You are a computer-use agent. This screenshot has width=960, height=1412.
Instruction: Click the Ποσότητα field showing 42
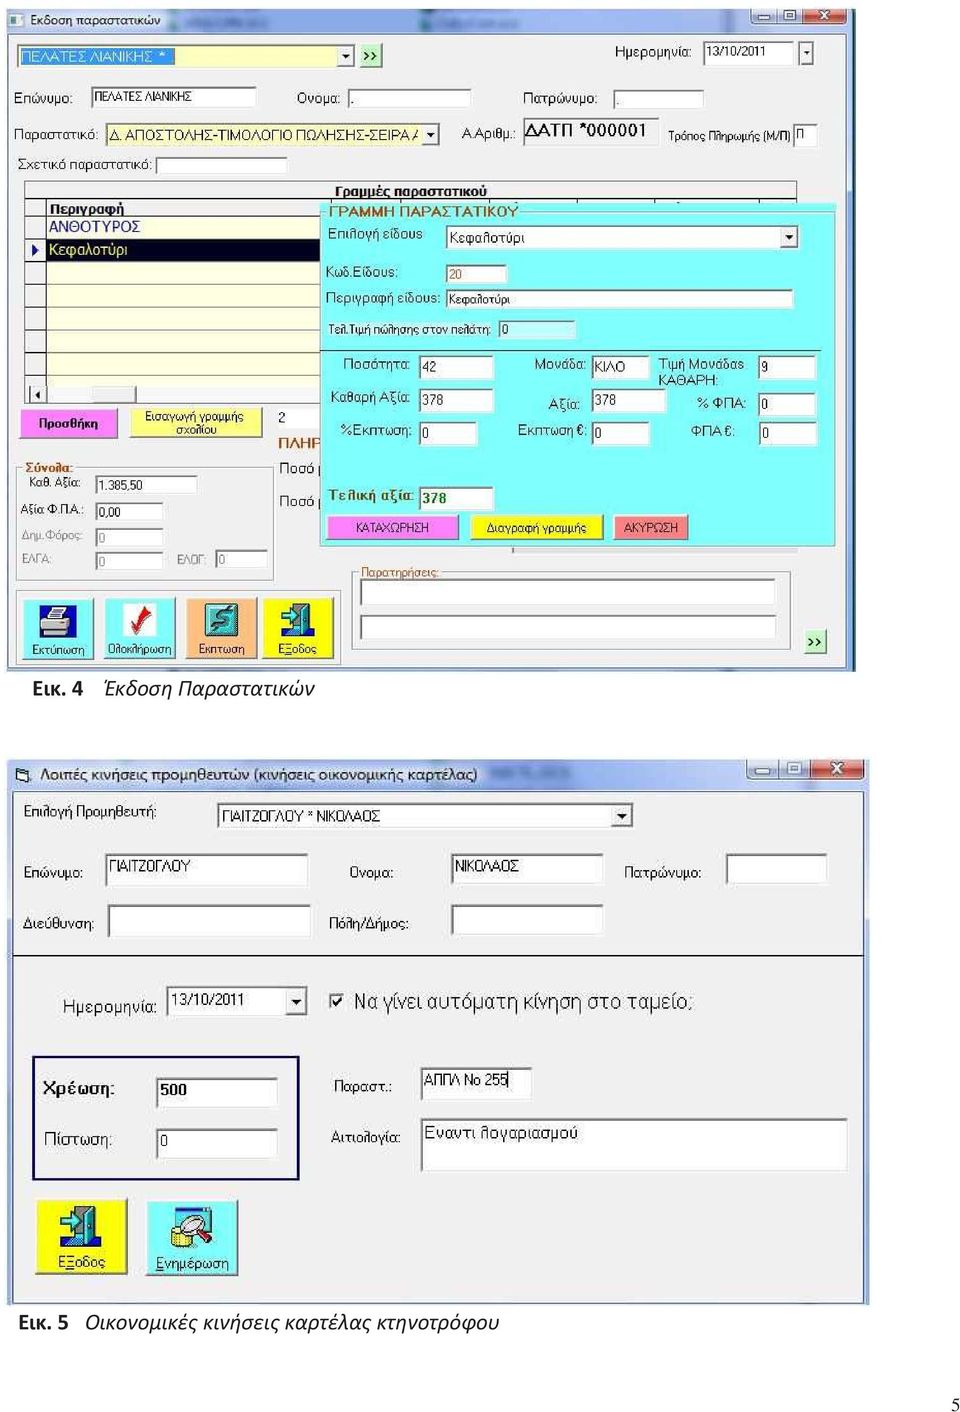click(456, 367)
